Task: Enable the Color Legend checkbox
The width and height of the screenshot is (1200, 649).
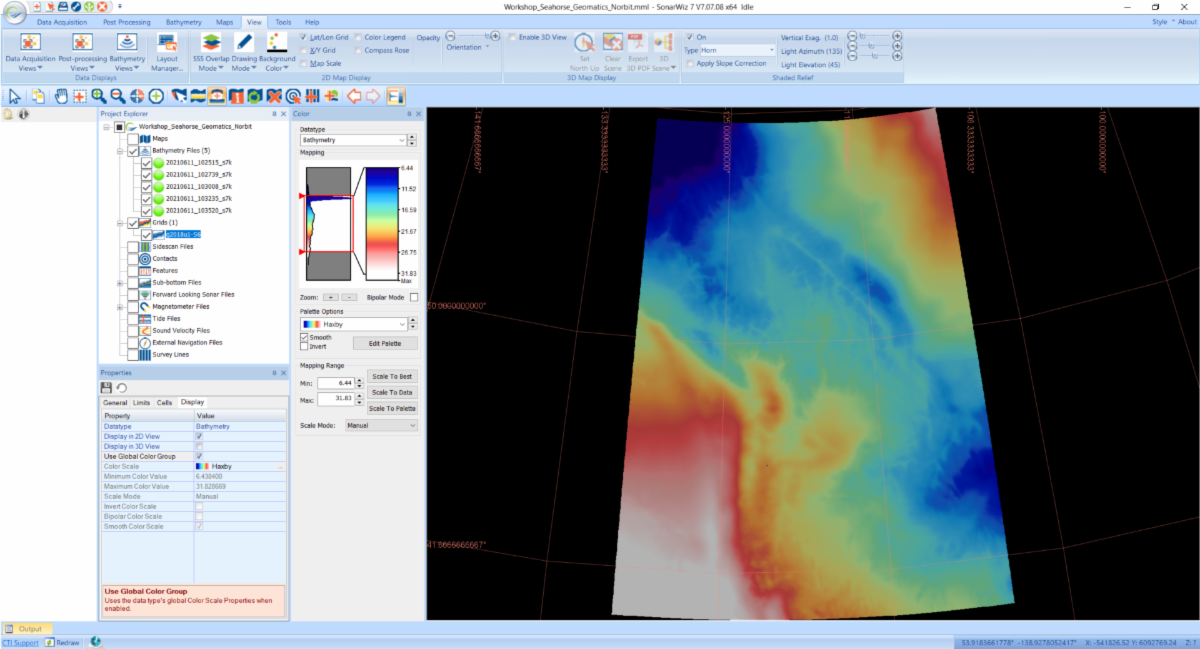Action: coord(358,37)
